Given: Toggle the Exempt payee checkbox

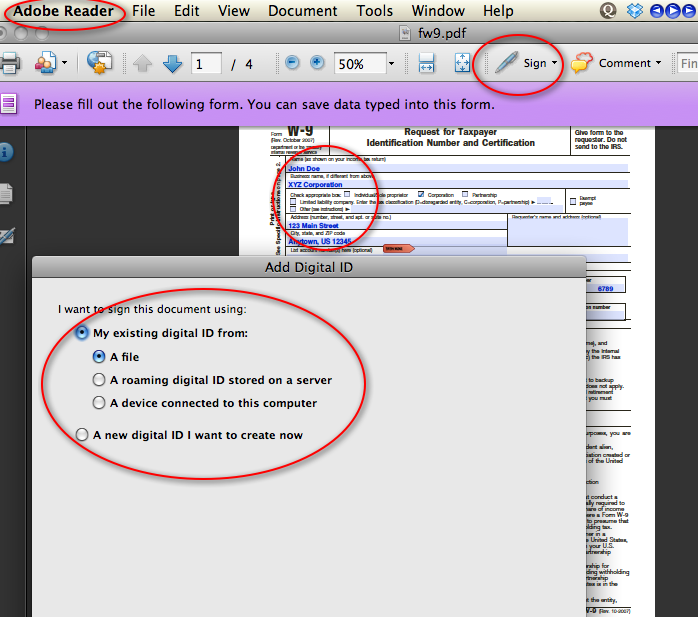Looking at the screenshot, I should point(573,202).
